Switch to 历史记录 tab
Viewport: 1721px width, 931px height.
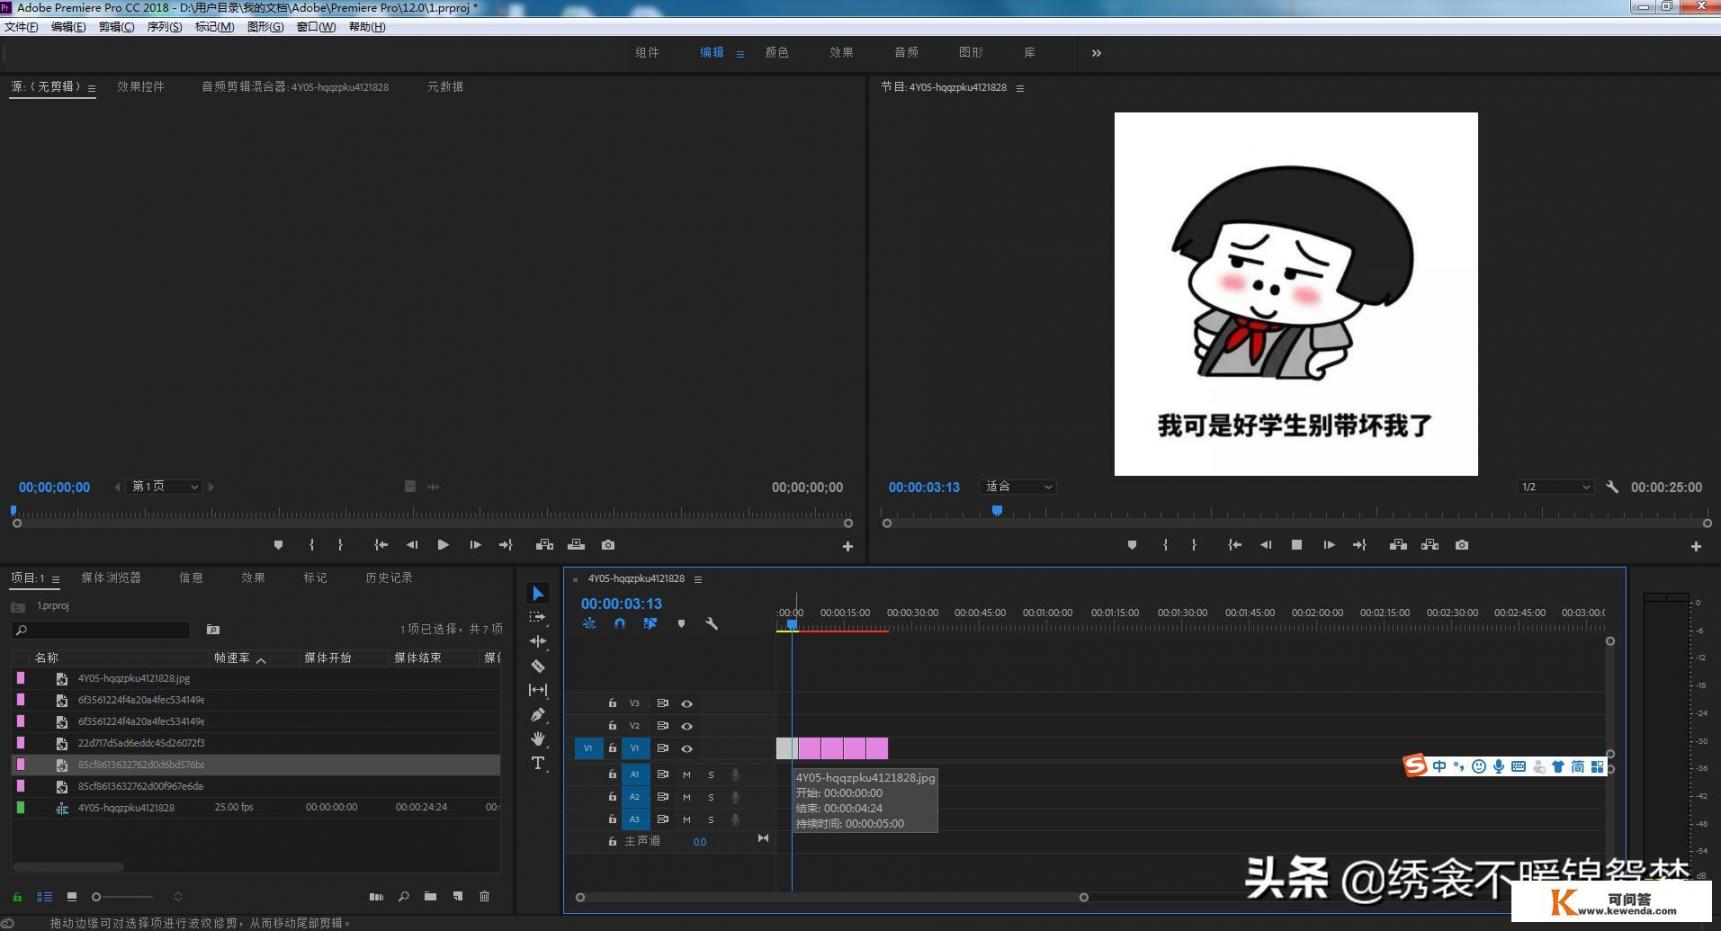pyautogui.click(x=389, y=578)
